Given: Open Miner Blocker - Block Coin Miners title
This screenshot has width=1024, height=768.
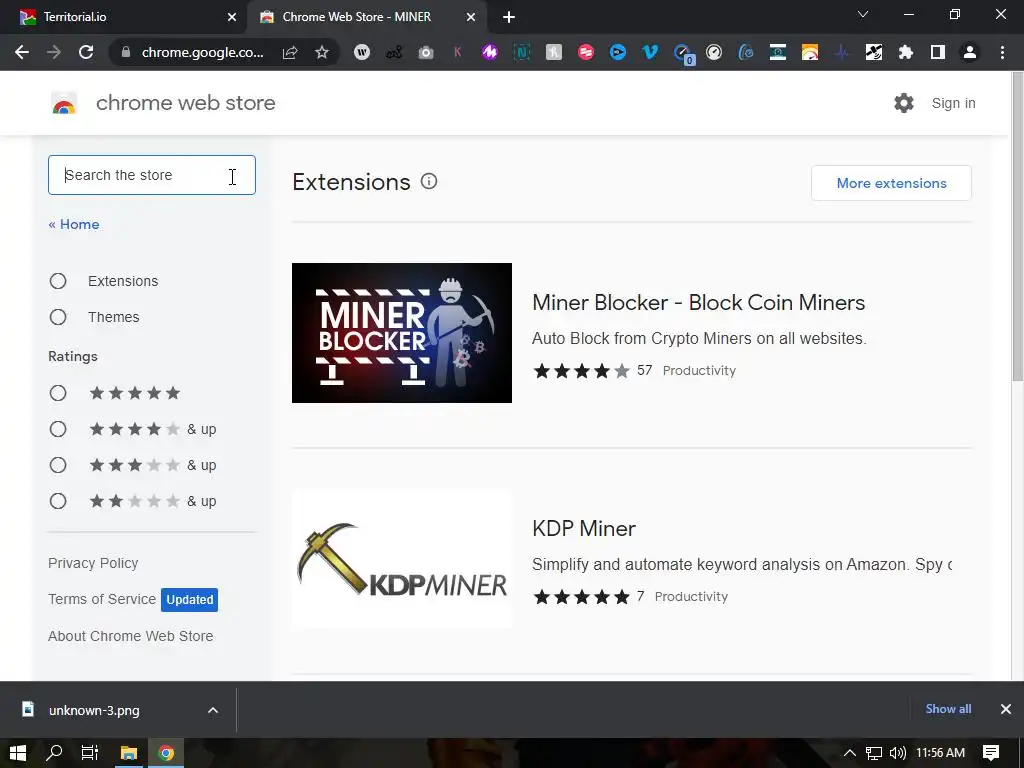Looking at the screenshot, I should pos(698,302).
